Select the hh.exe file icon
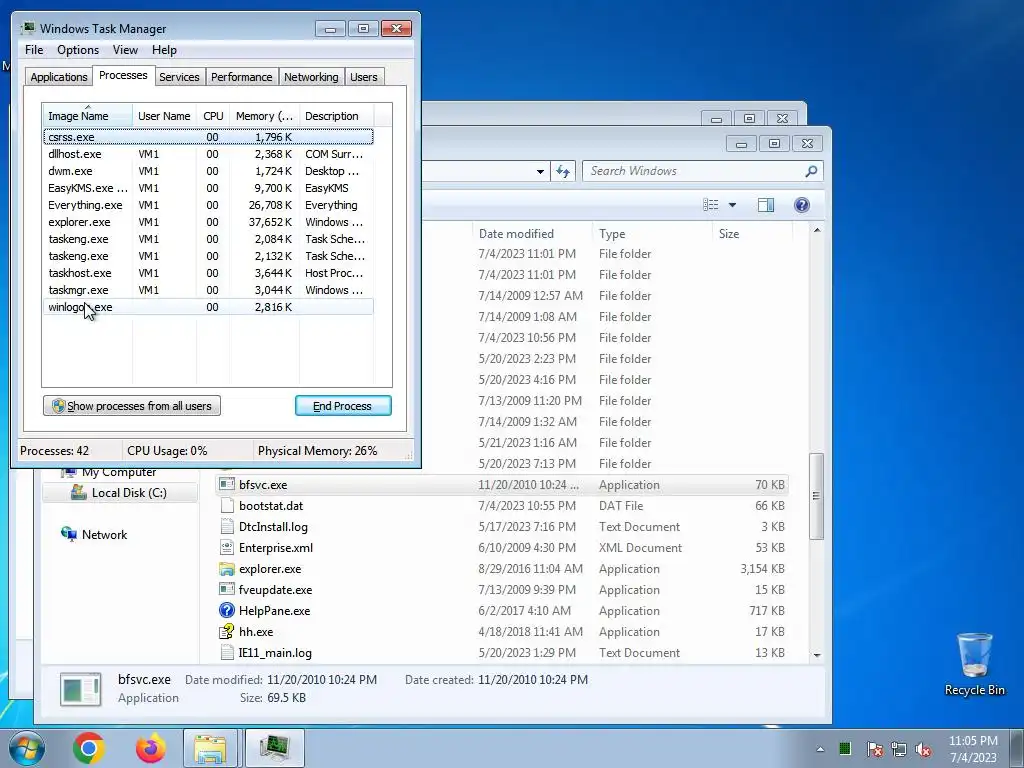 pyautogui.click(x=227, y=632)
